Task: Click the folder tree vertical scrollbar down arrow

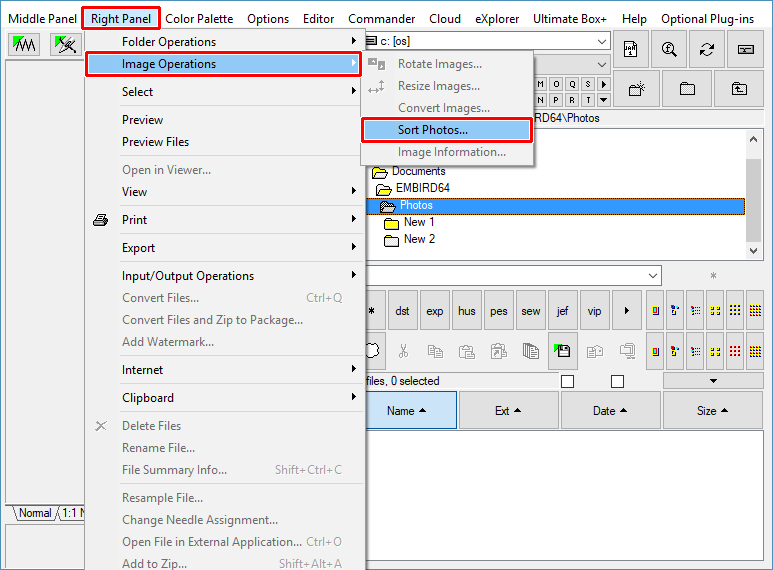Action: coord(756,250)
